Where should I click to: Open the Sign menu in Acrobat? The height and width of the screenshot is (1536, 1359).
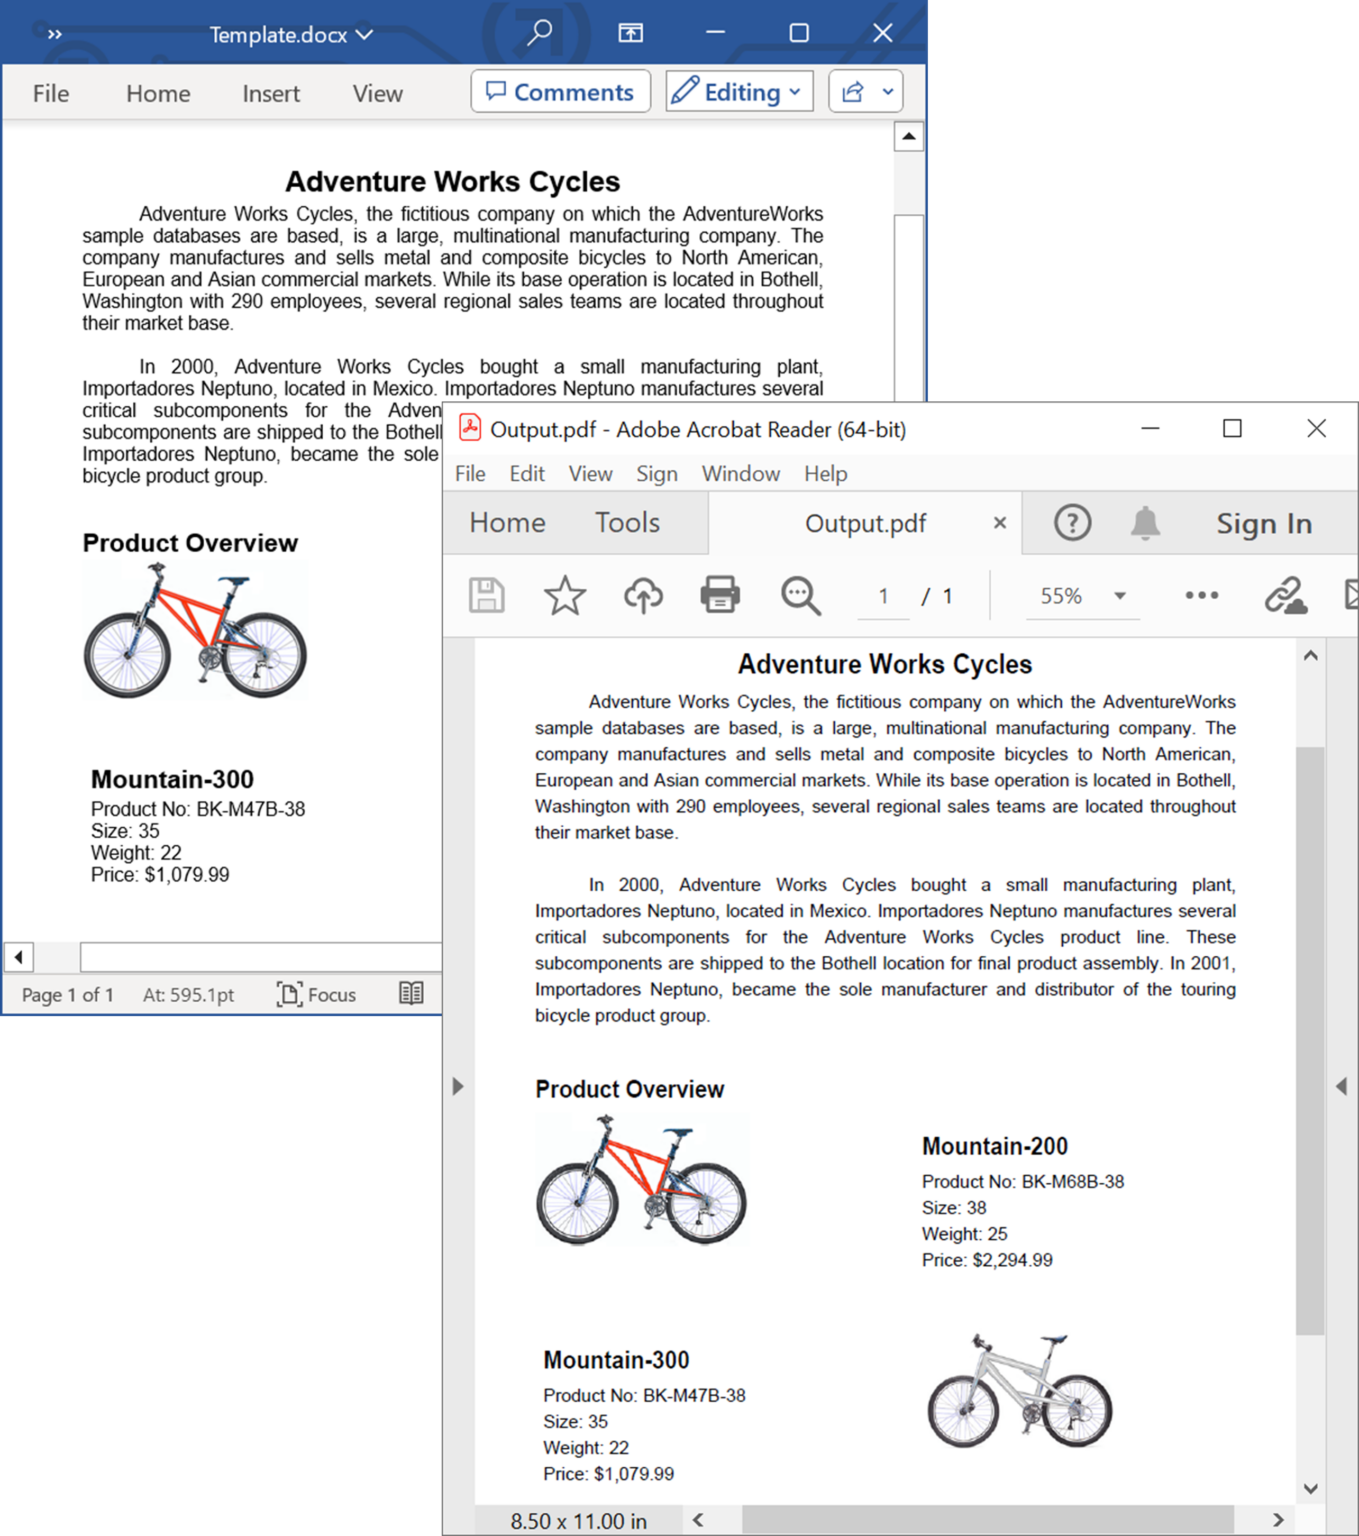tap(657, 473)
